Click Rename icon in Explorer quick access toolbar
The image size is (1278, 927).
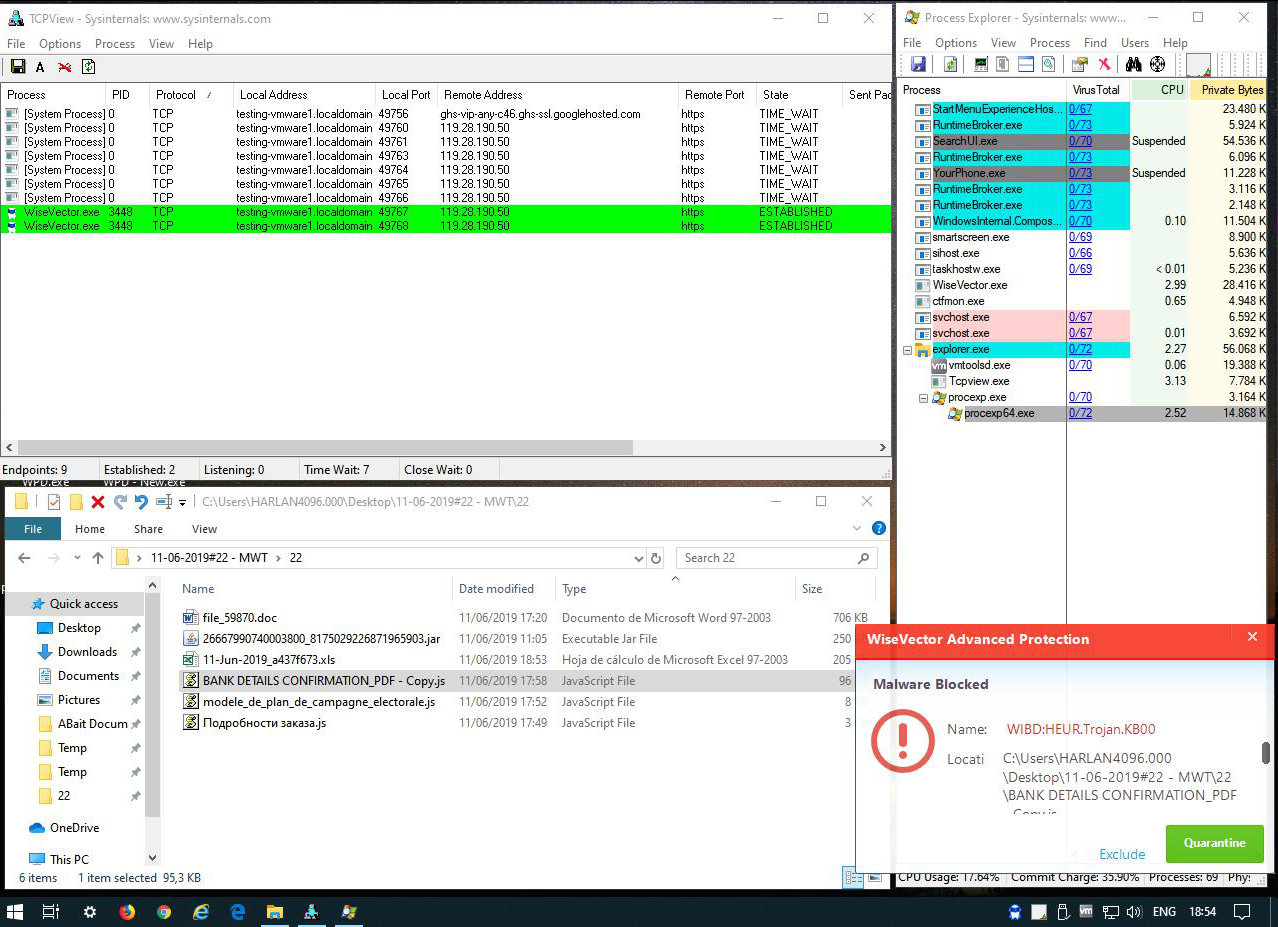[x=163, y=501]
